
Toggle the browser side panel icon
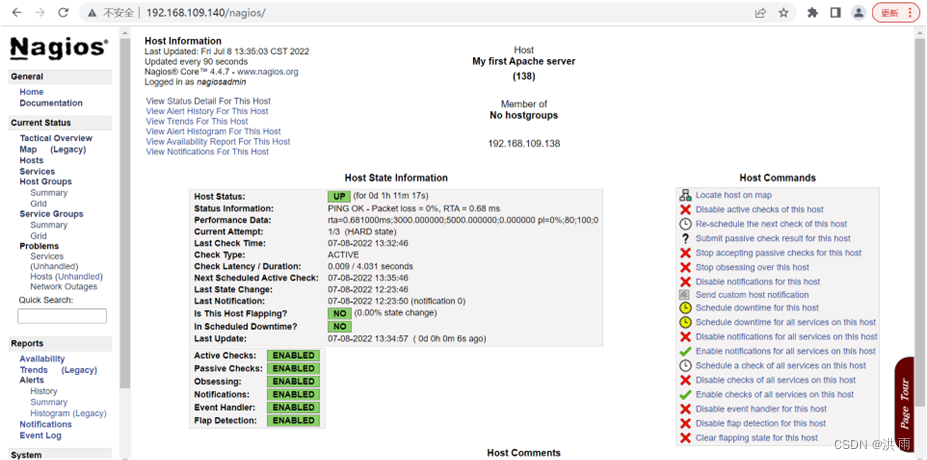click(x=835, y=12)
